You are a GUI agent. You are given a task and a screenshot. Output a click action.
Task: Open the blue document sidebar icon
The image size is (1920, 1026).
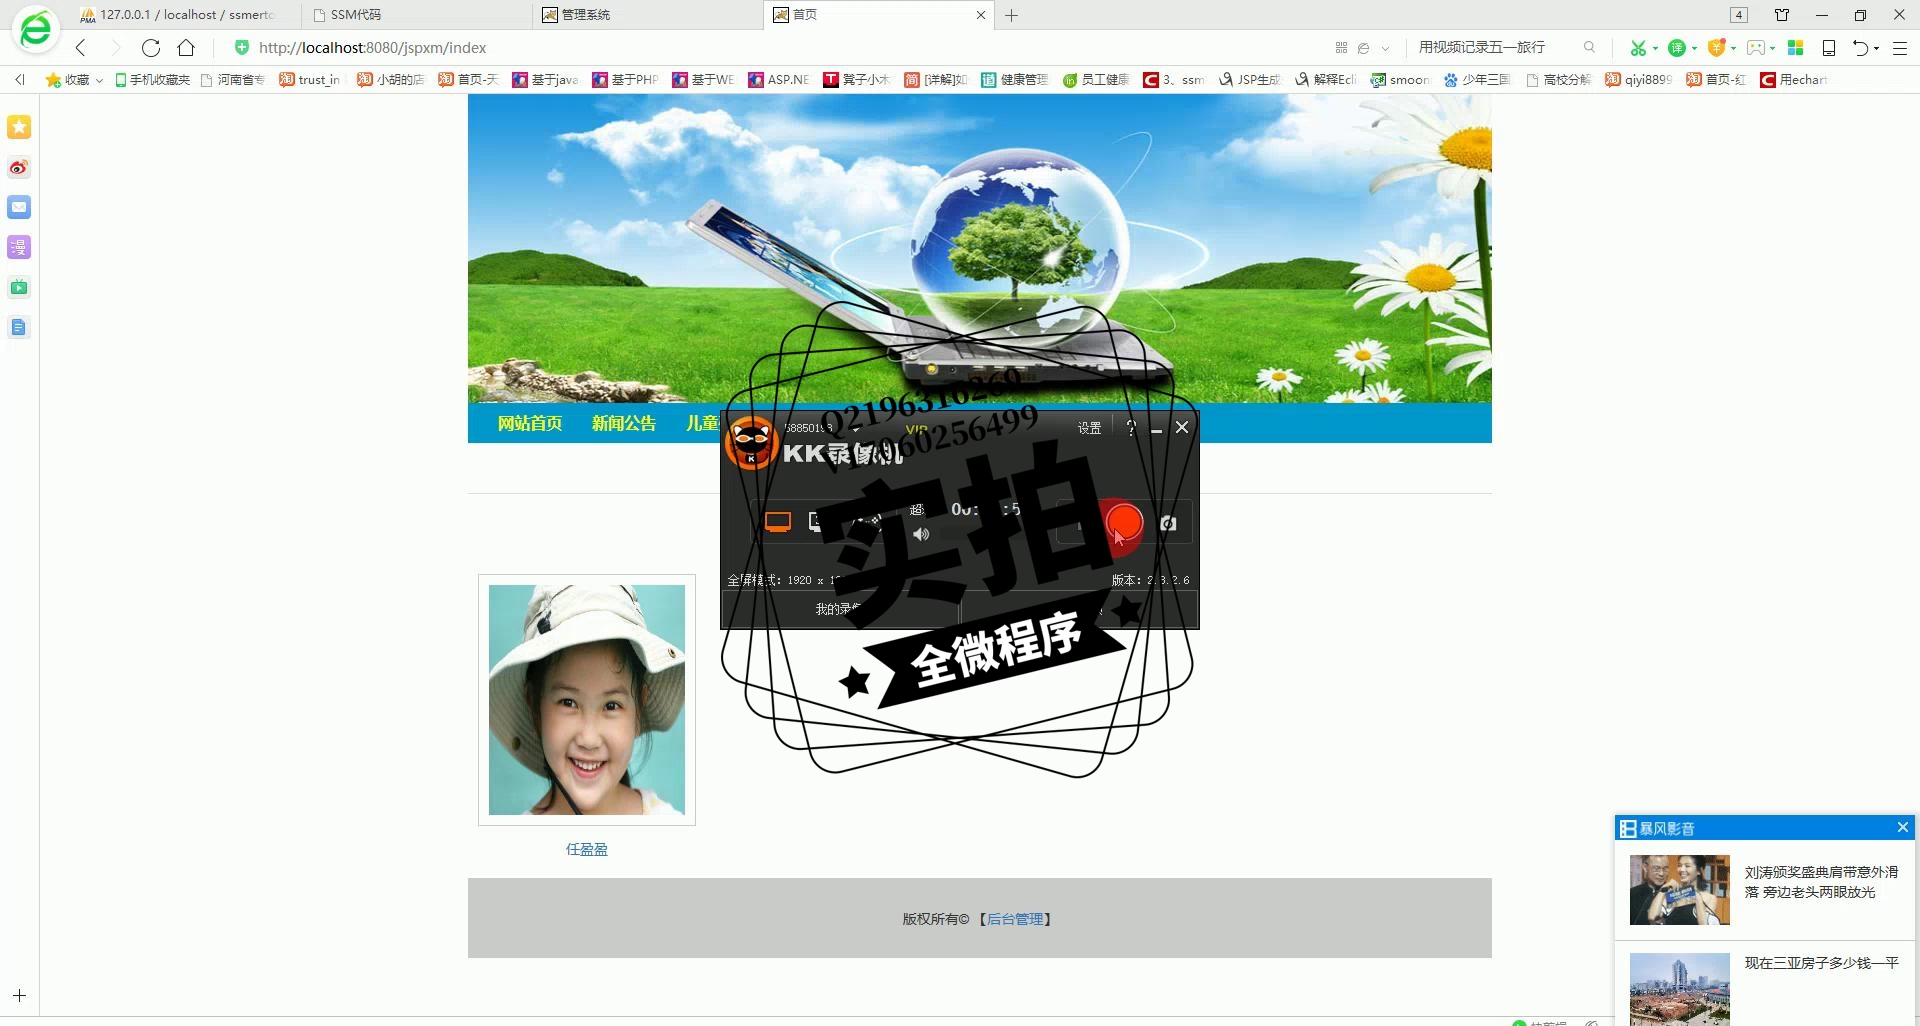click(x=19, y=327)
